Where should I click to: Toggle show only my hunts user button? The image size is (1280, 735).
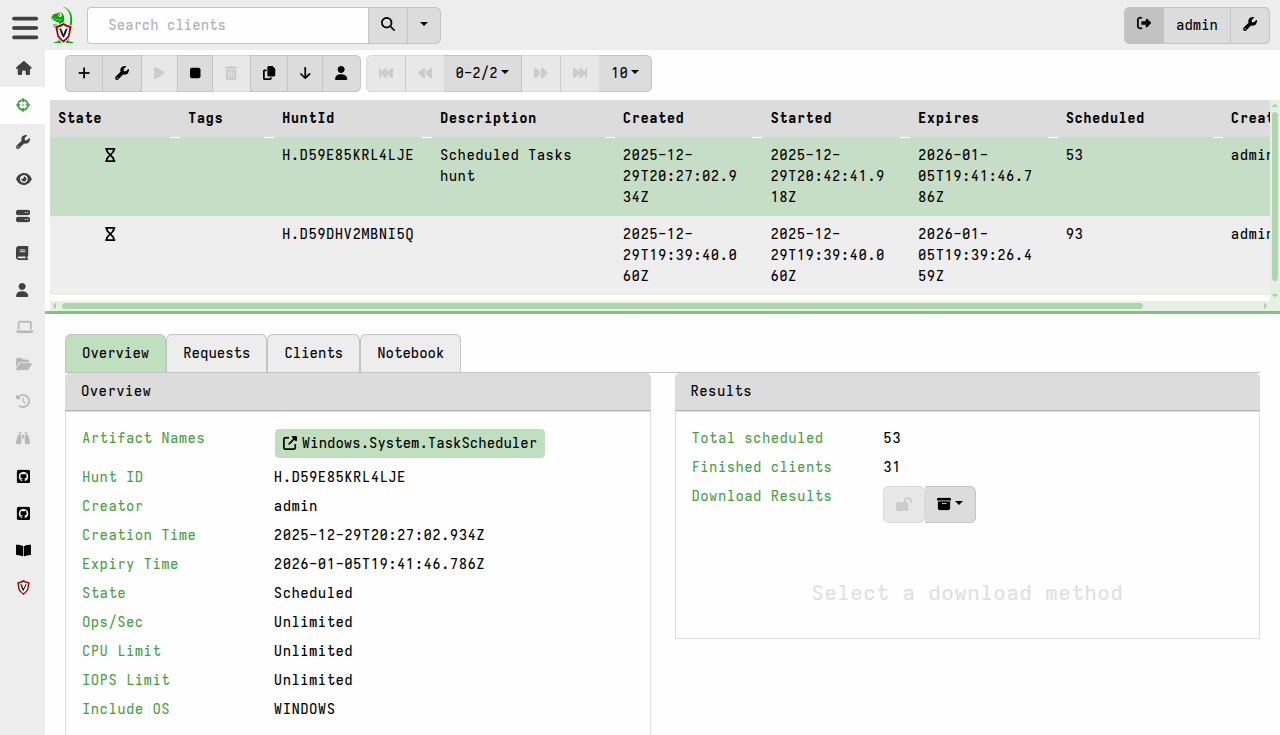click(x=341, y=73)
